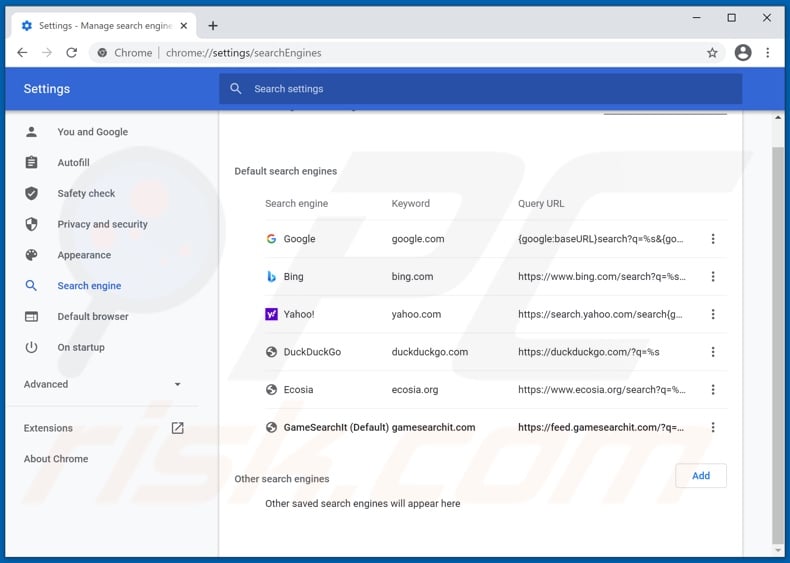Reload the page with refresh icon
The image size is (790, 563).
pyautogui.click(x=71, y=53)
